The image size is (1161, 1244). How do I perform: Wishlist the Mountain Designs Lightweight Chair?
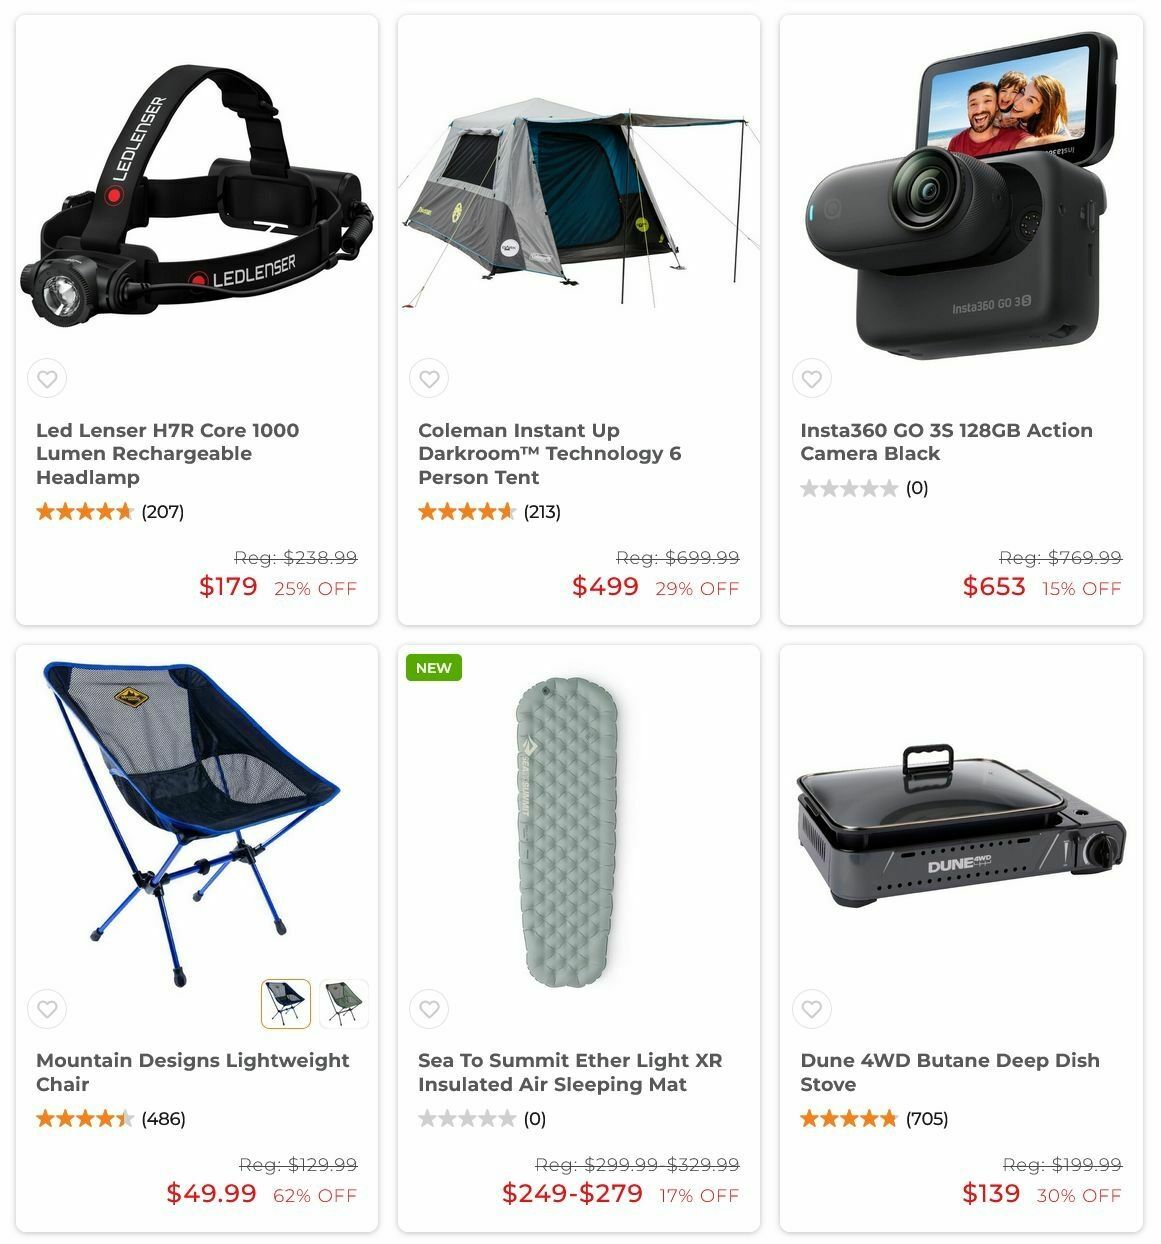[x=47, y=1009]
